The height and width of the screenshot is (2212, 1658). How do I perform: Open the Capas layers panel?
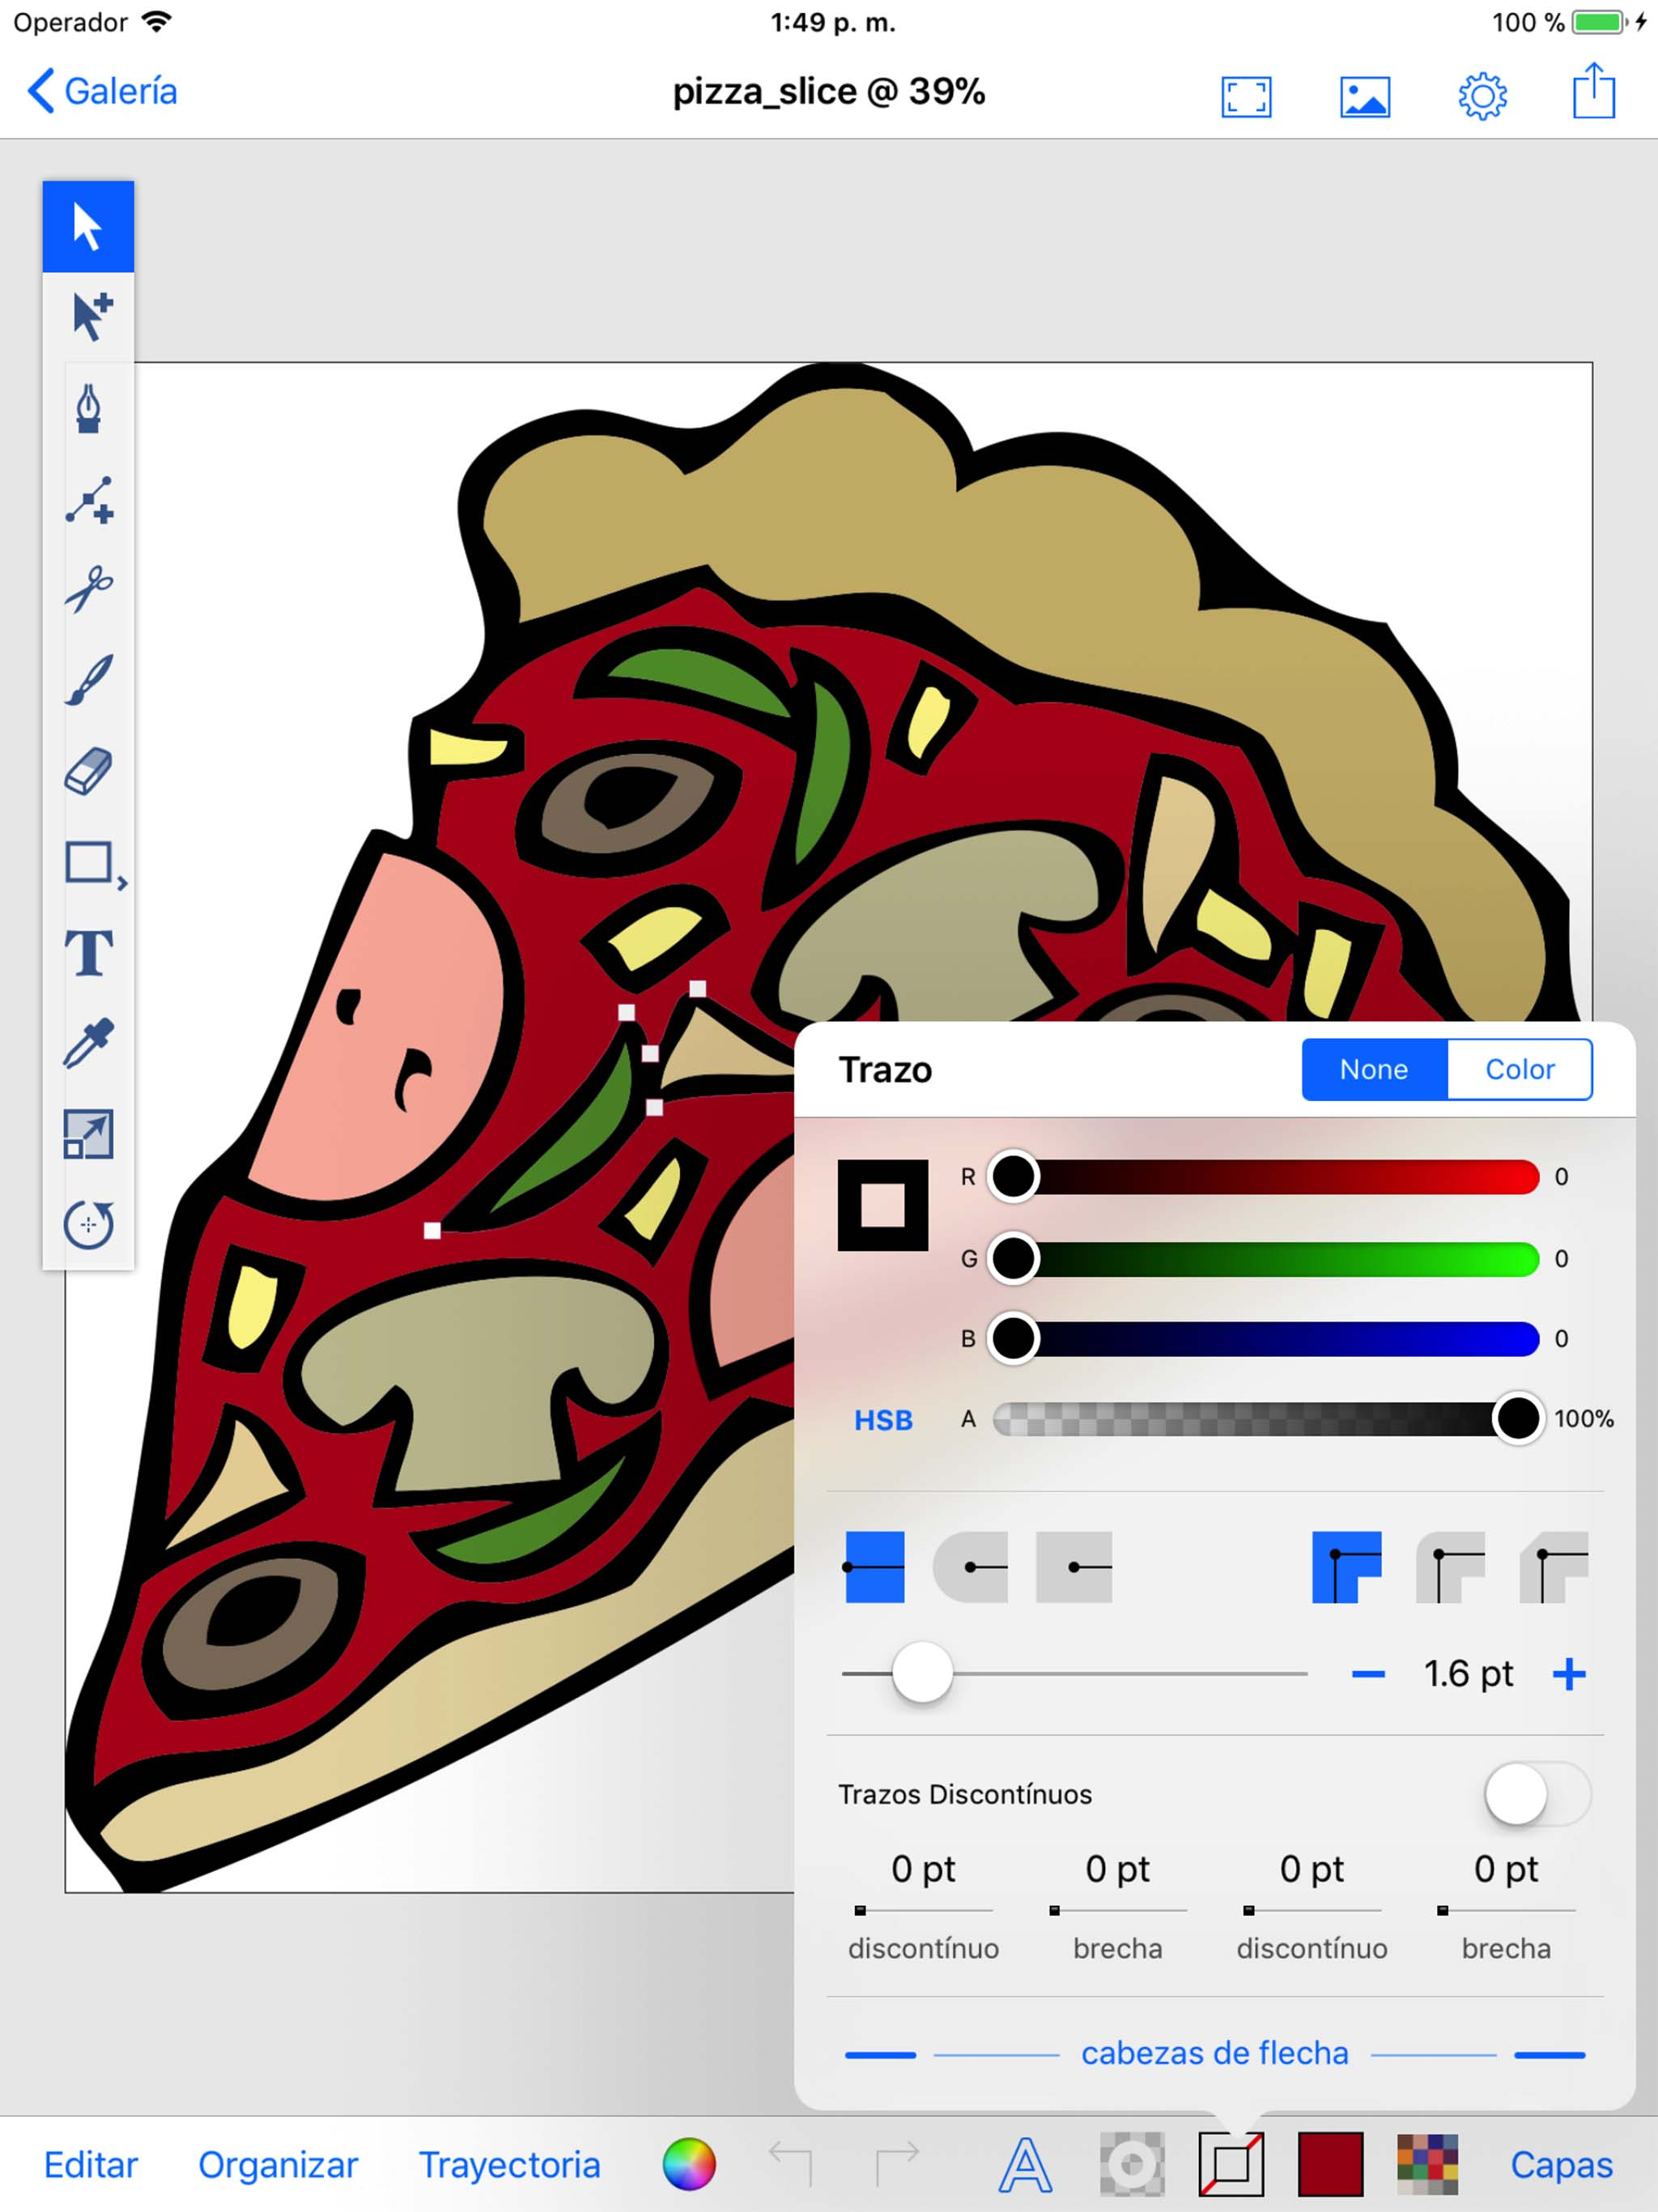(x=1560, y=2165)
